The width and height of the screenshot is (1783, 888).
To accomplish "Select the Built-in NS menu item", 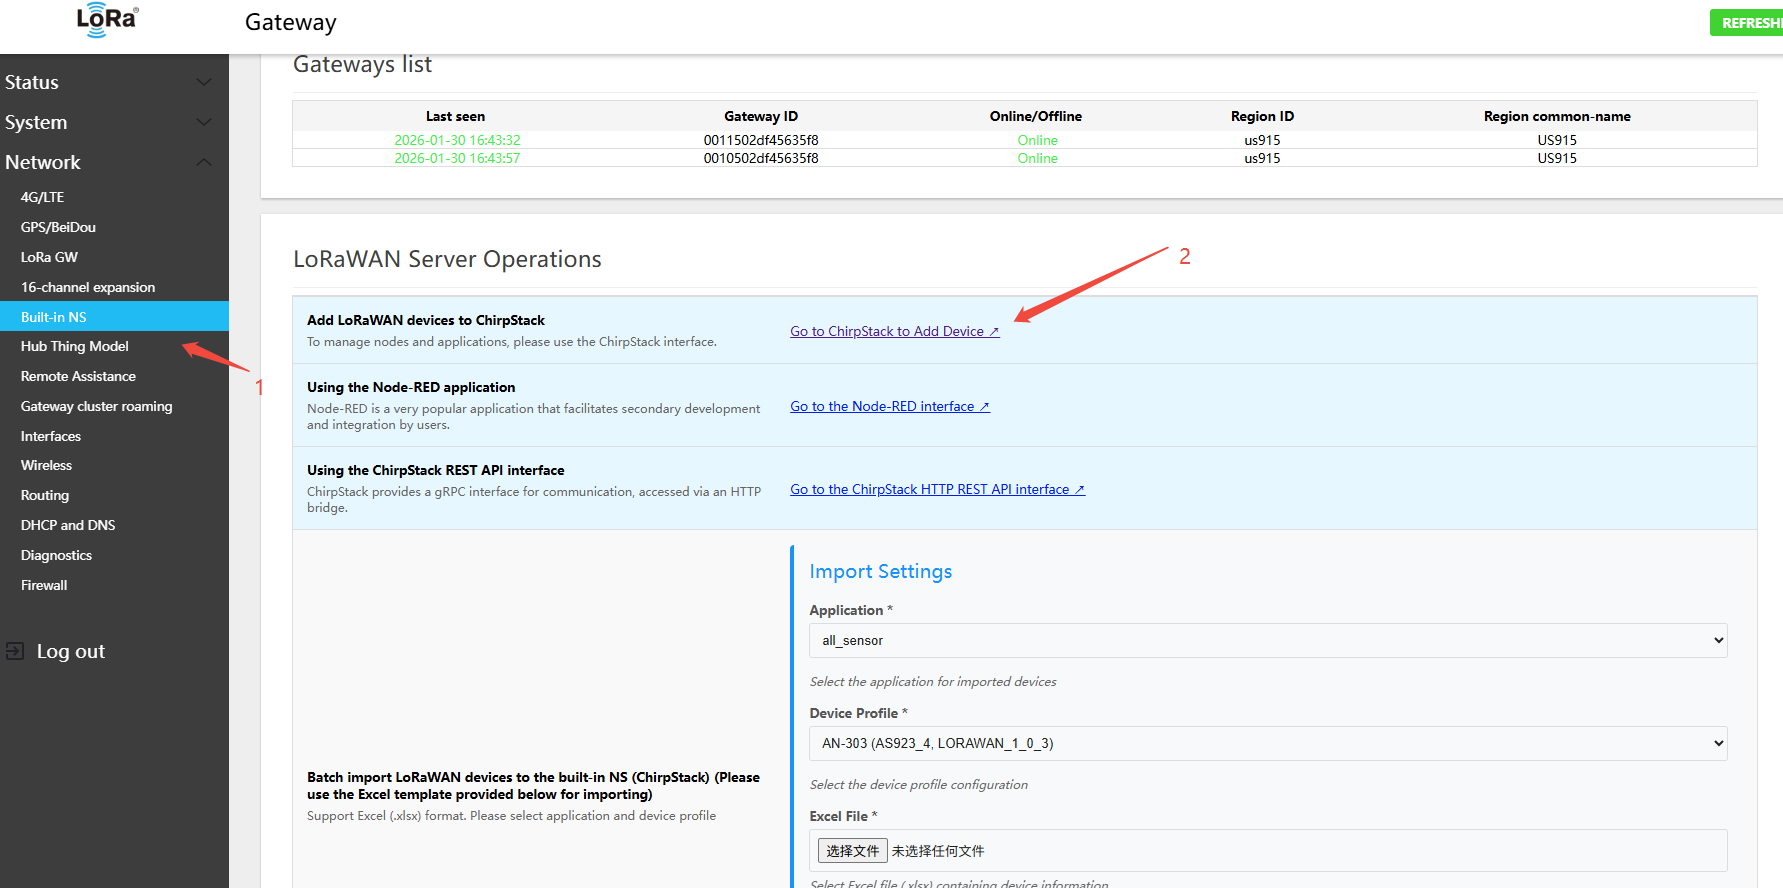I will [54, 317].
